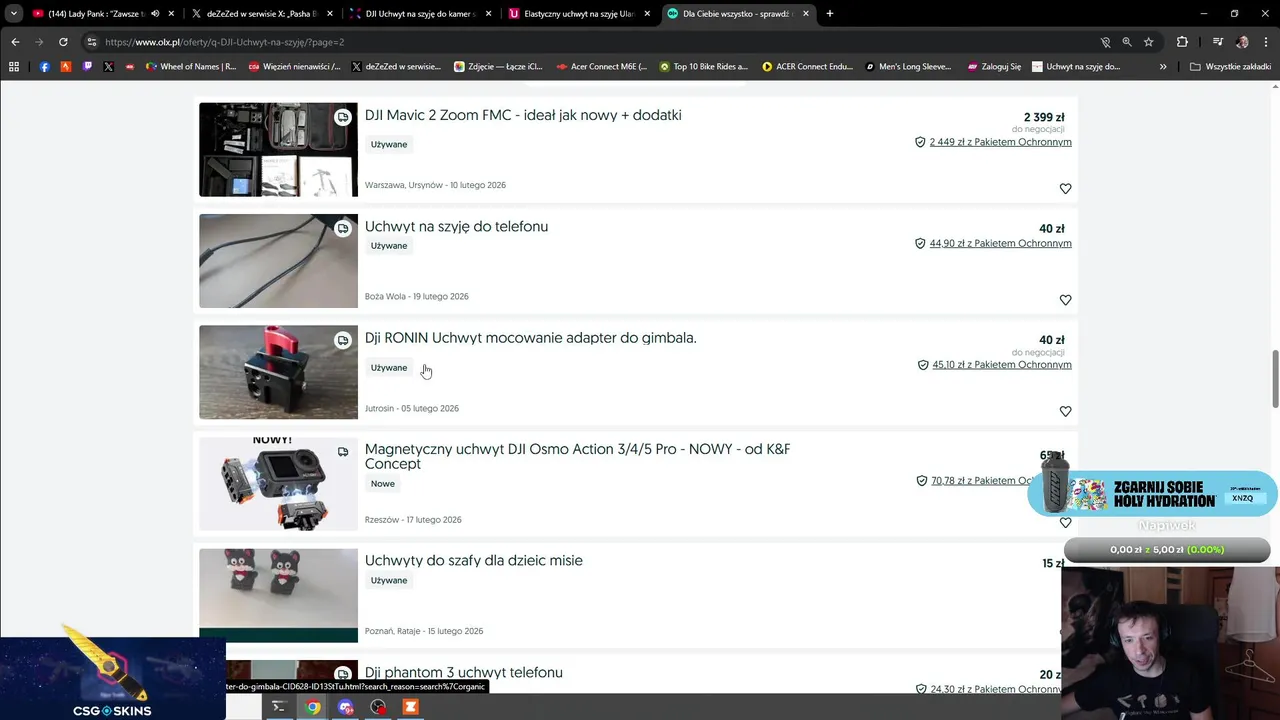Open Google Chrome in taskbar
1280x720 pixels.
[x=313, y=707]
